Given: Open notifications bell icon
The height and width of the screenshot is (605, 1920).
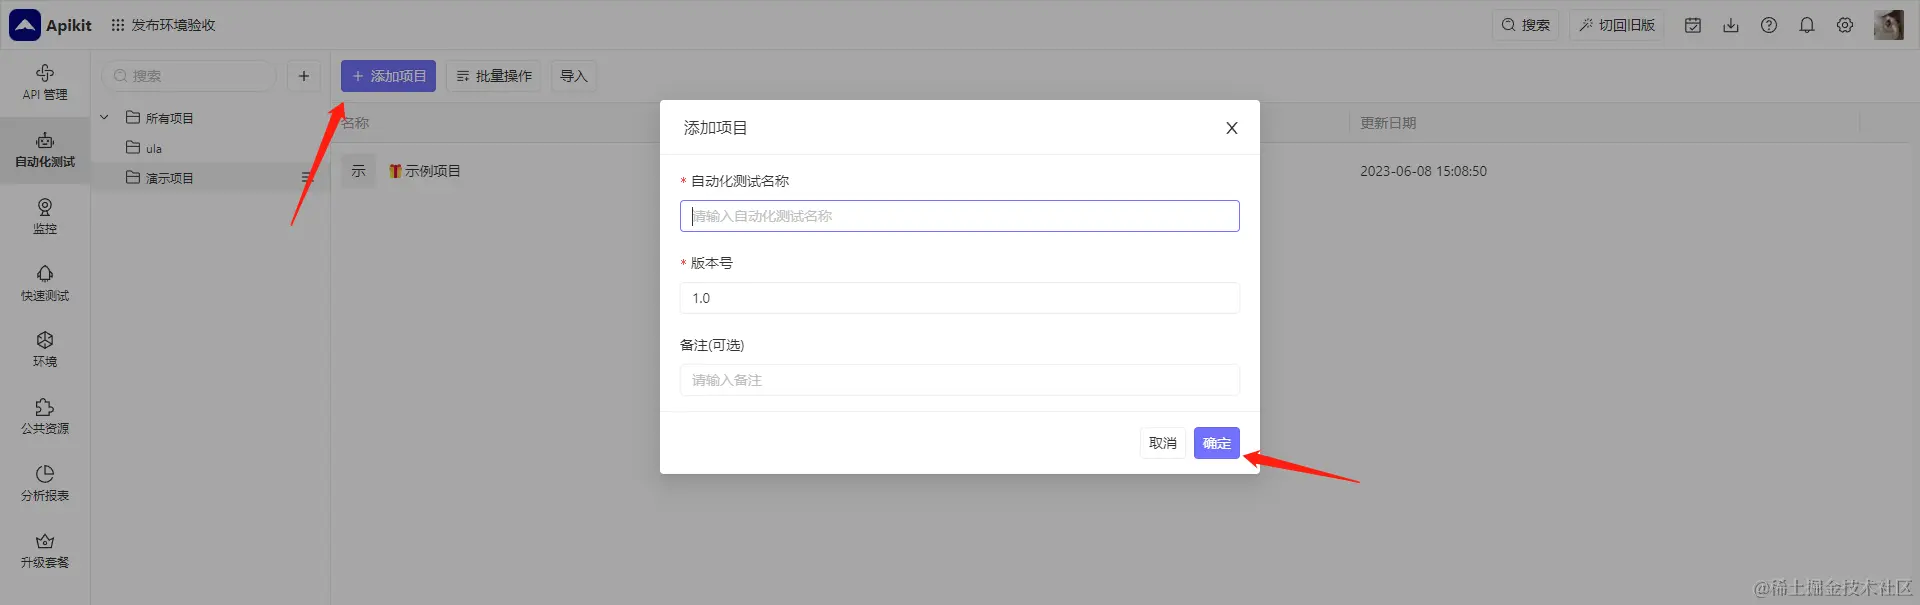Looking at the screenshot, I should coord(1807,25).
